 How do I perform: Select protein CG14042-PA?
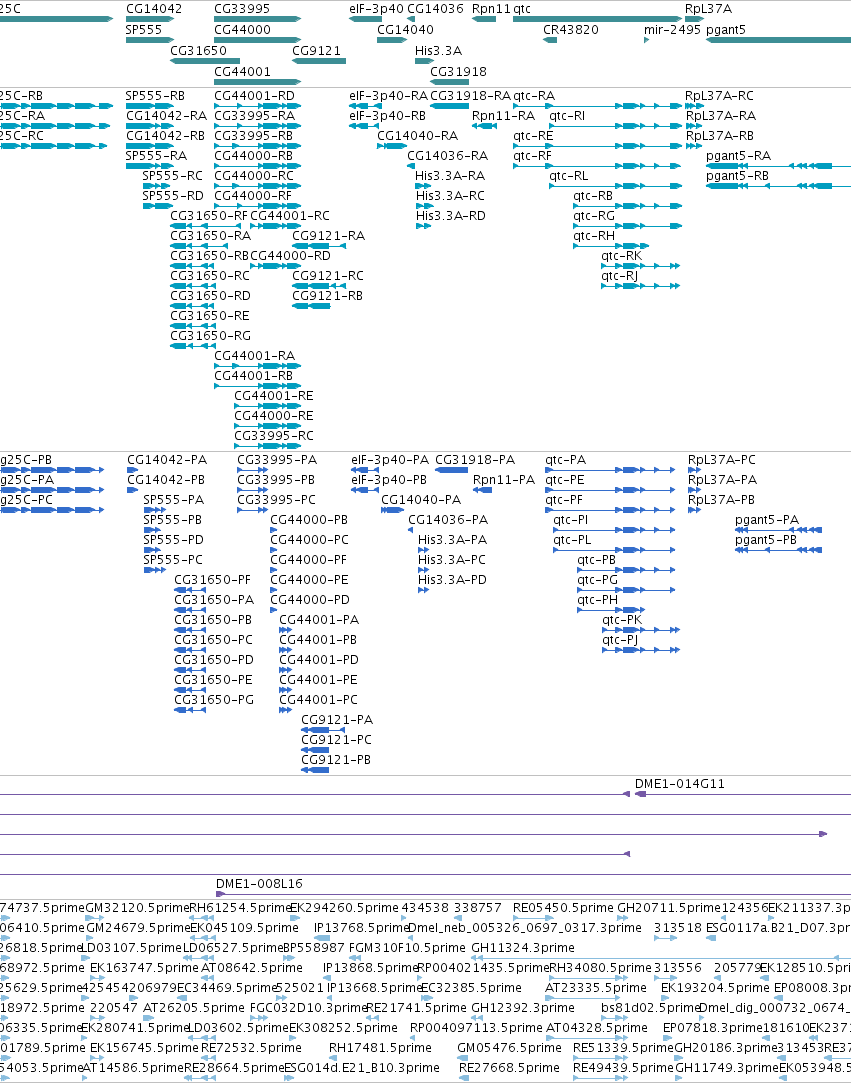tap(166, 460)
